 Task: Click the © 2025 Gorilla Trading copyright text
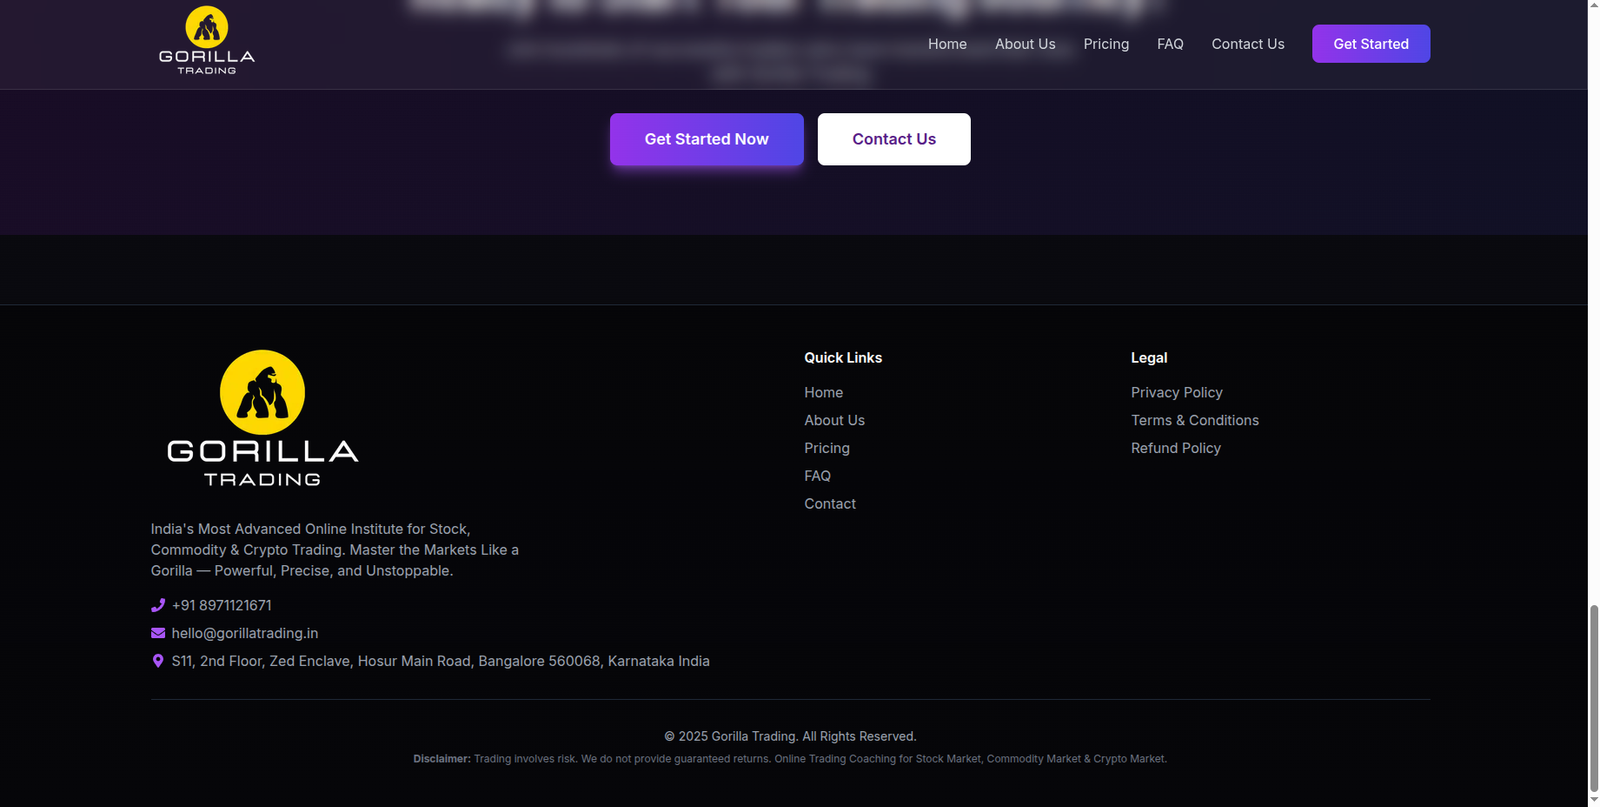click(x=790, y=736)
